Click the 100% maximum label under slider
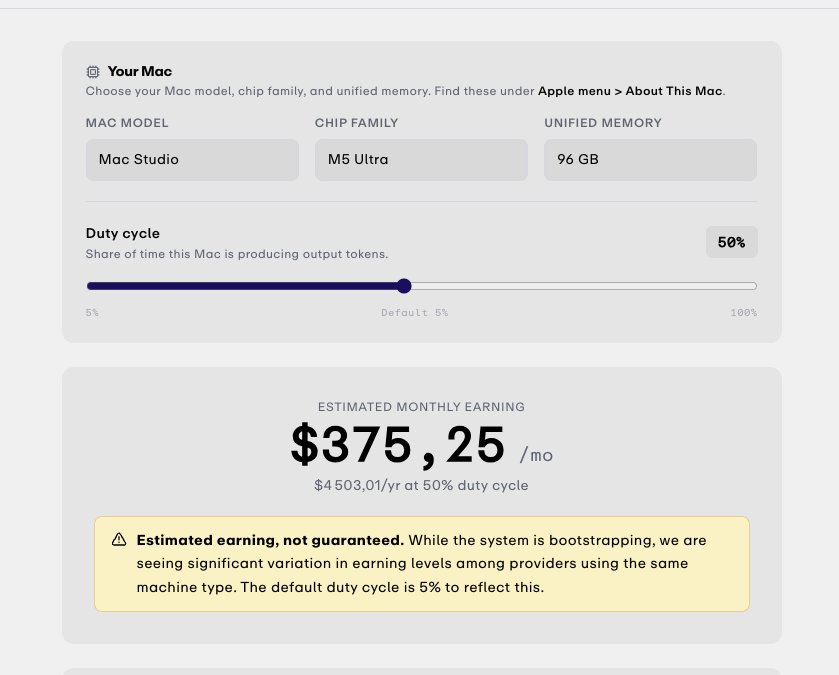The image size is (839, 675). click(743, 312)
